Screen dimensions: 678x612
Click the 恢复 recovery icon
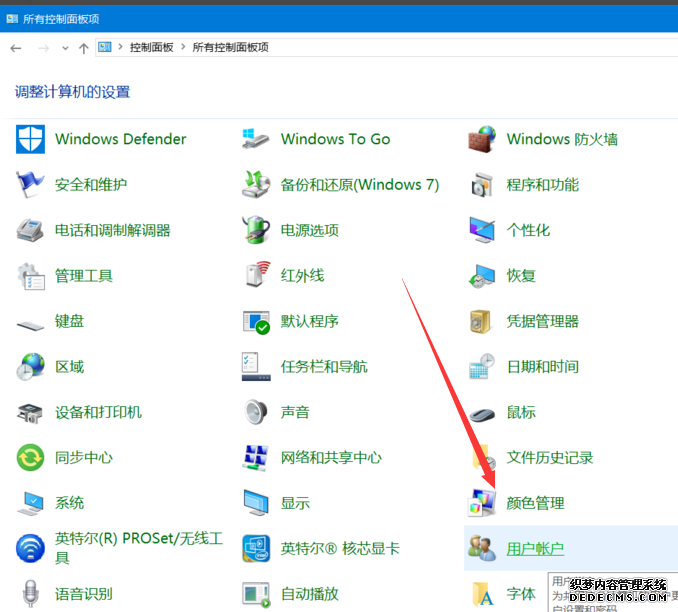coord(482,276)
